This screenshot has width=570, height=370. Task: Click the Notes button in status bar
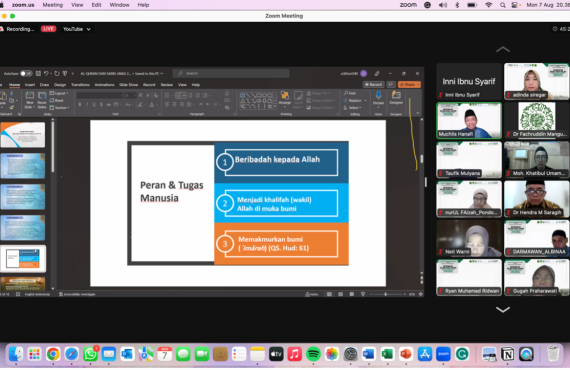pos(312,294)
